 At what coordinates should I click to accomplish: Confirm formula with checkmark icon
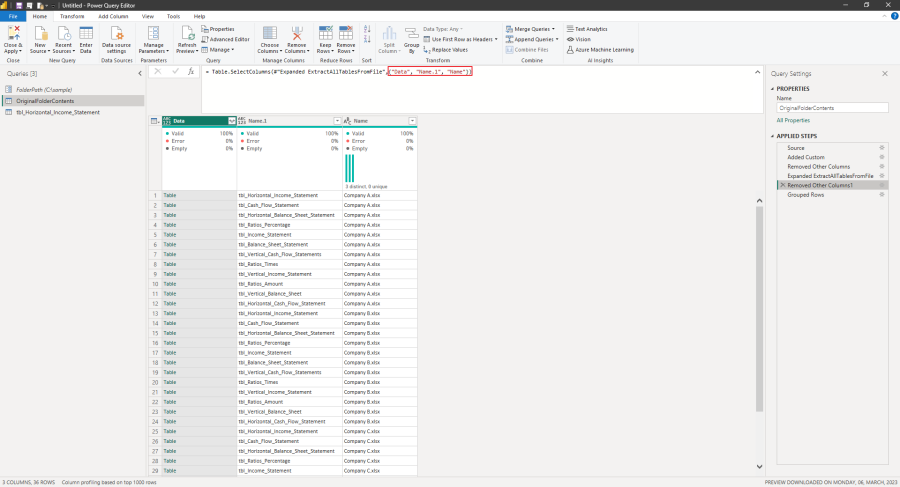coord(175,71)
